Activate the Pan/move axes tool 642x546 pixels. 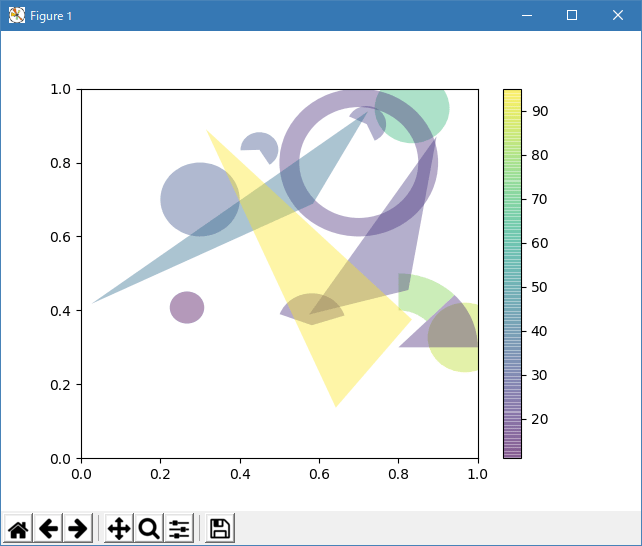(x=119, y=528)
